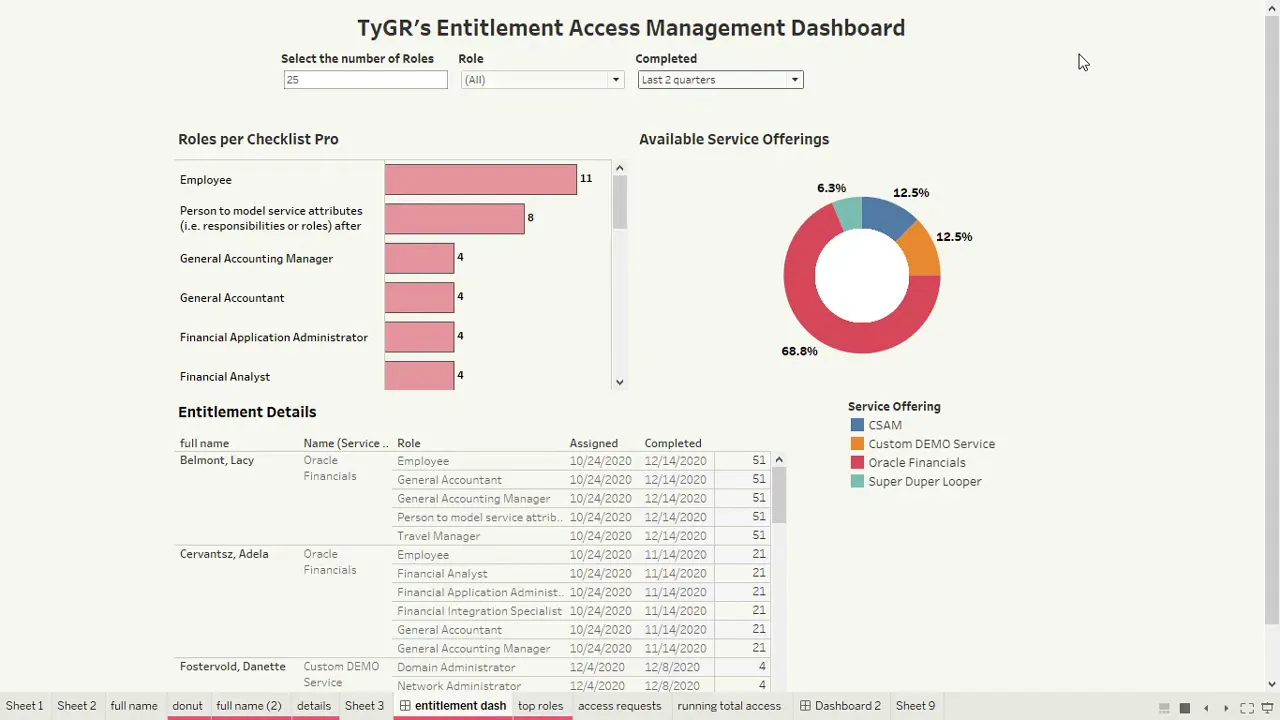The height and width of the screenshot is (720, 1280).
Task: Open the Completed quarters dropdown
Action: [794, 79]
